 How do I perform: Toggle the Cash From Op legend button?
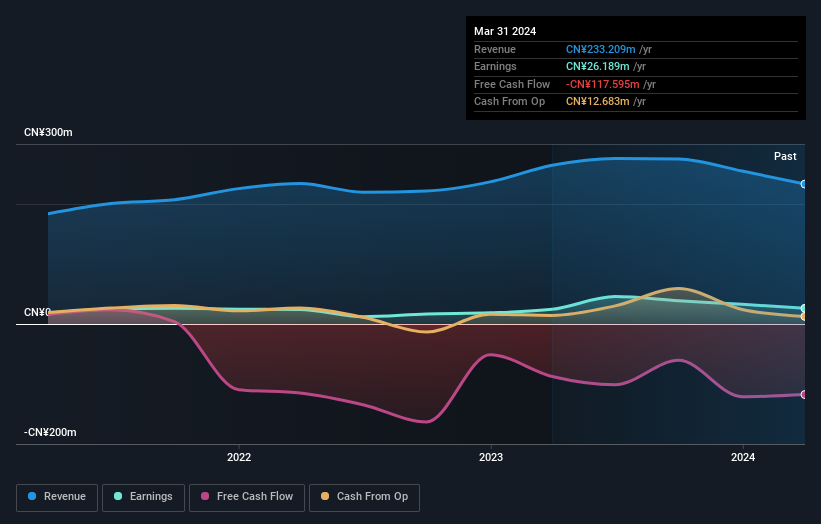(x=364, y=497)
